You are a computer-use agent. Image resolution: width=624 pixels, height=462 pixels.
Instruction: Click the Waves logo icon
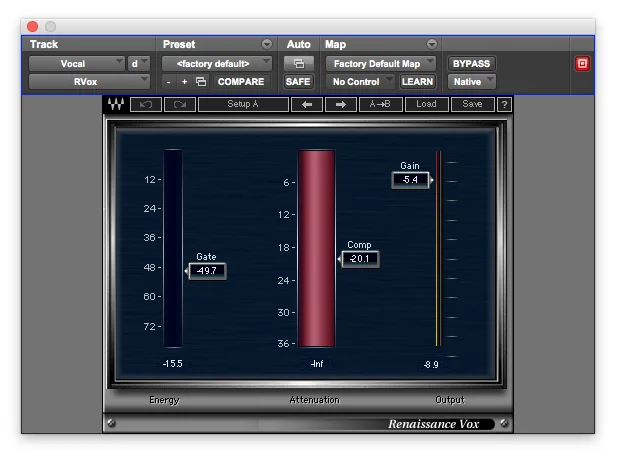click(116, 104)
